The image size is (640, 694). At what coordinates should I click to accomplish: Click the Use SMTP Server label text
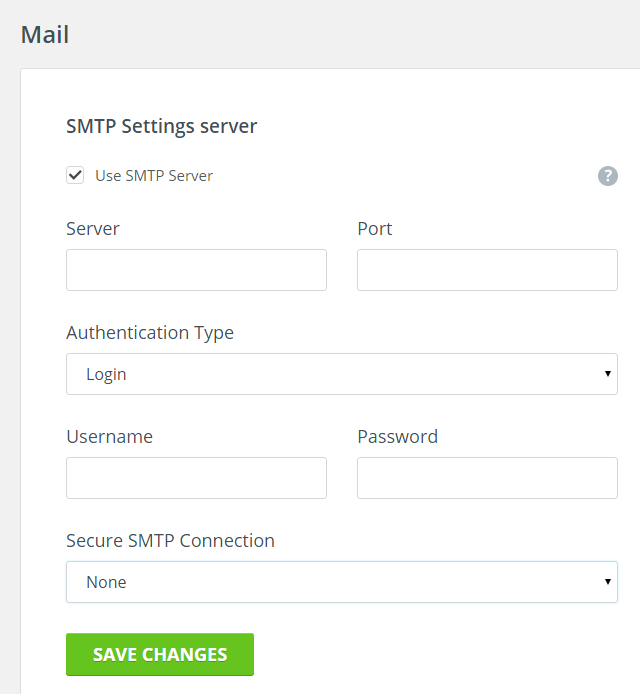pyautogui.click(x=154, y=176)
